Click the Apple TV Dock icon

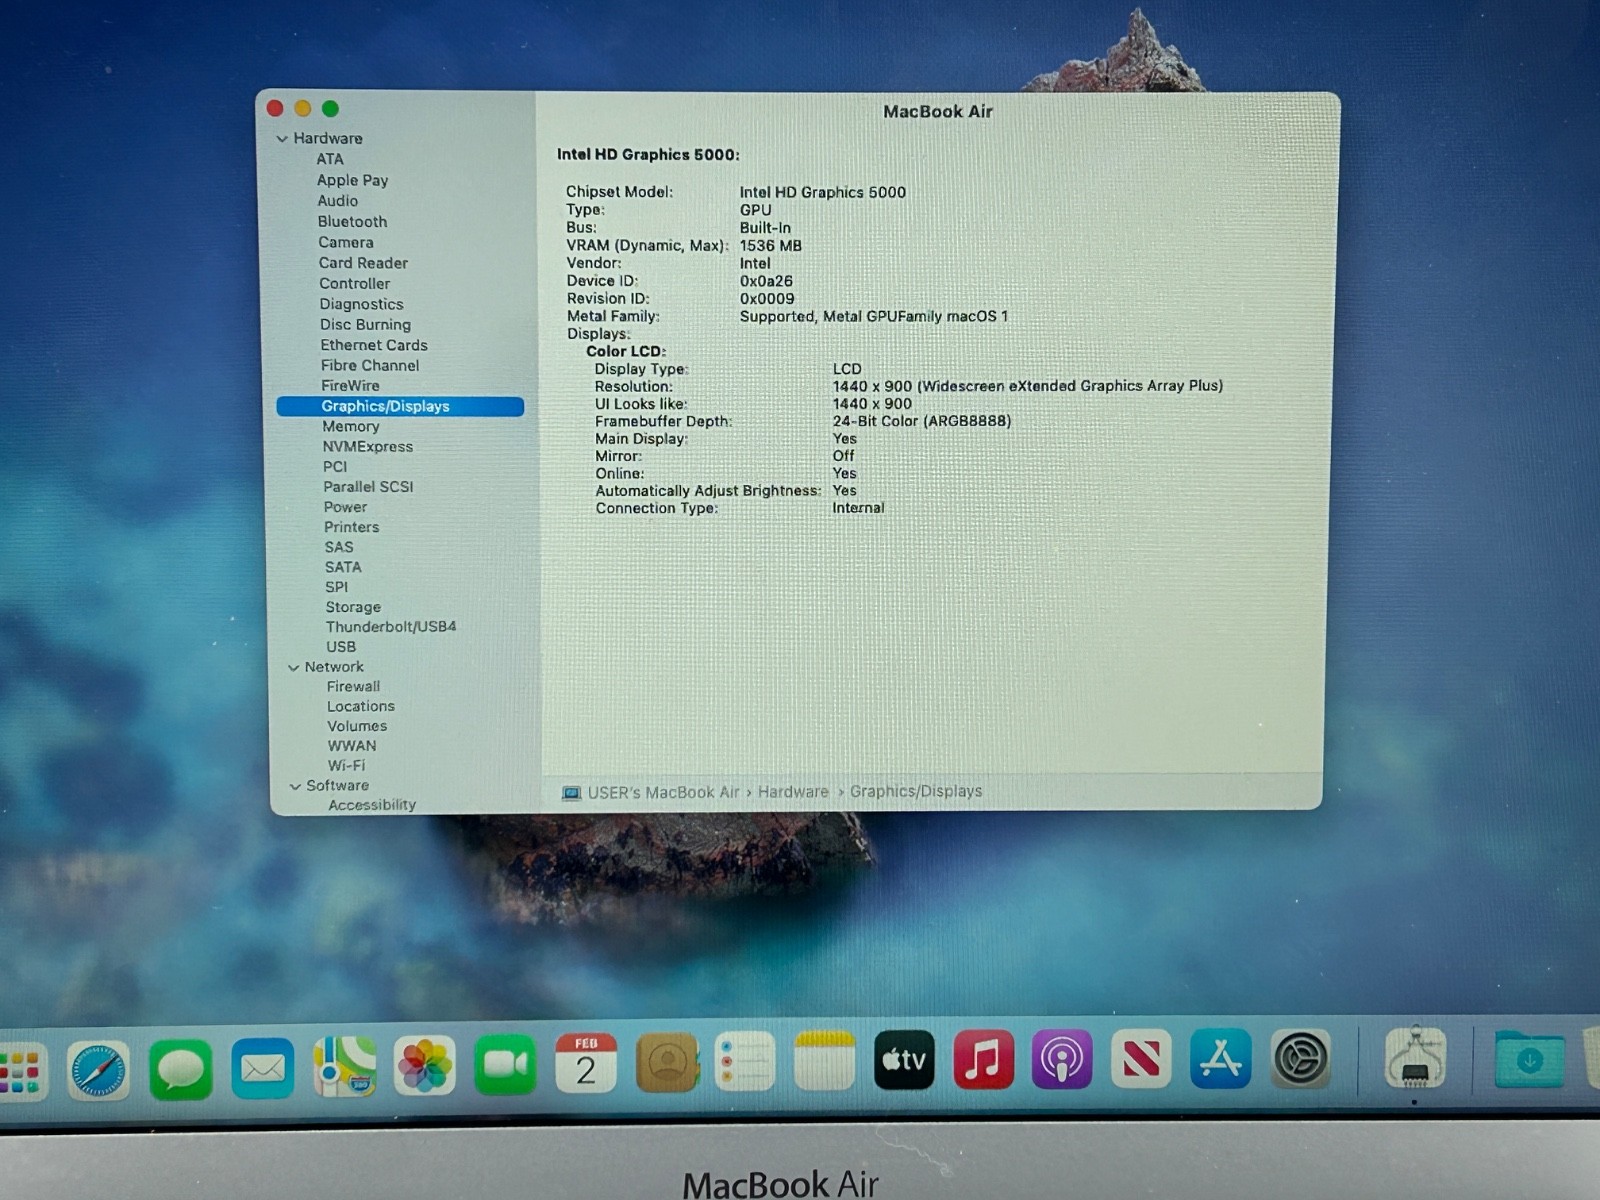click(x=904, y=1060)
